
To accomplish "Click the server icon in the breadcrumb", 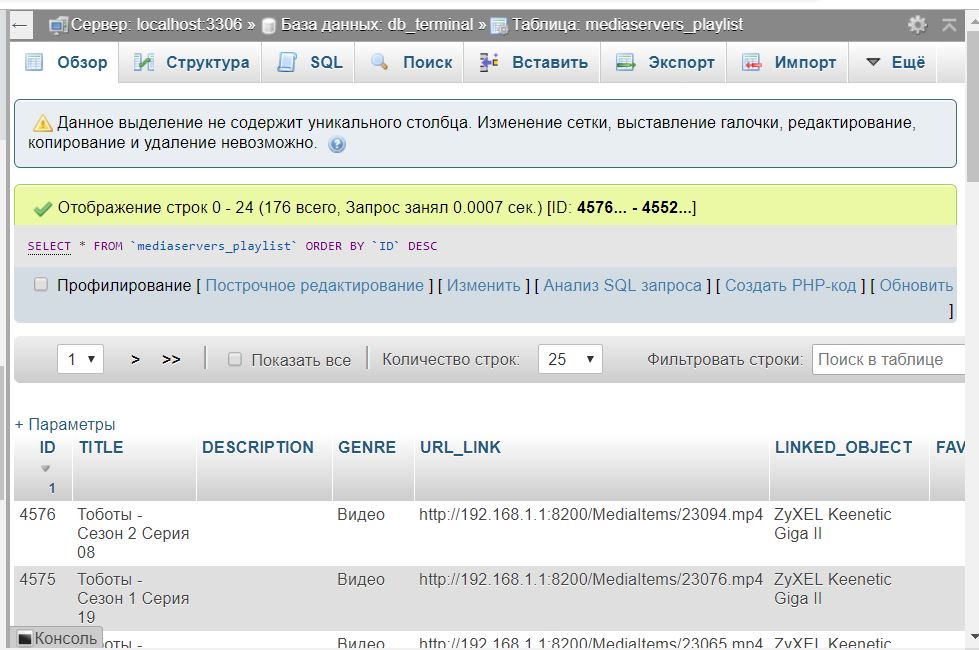I will [x=58, y=25].
